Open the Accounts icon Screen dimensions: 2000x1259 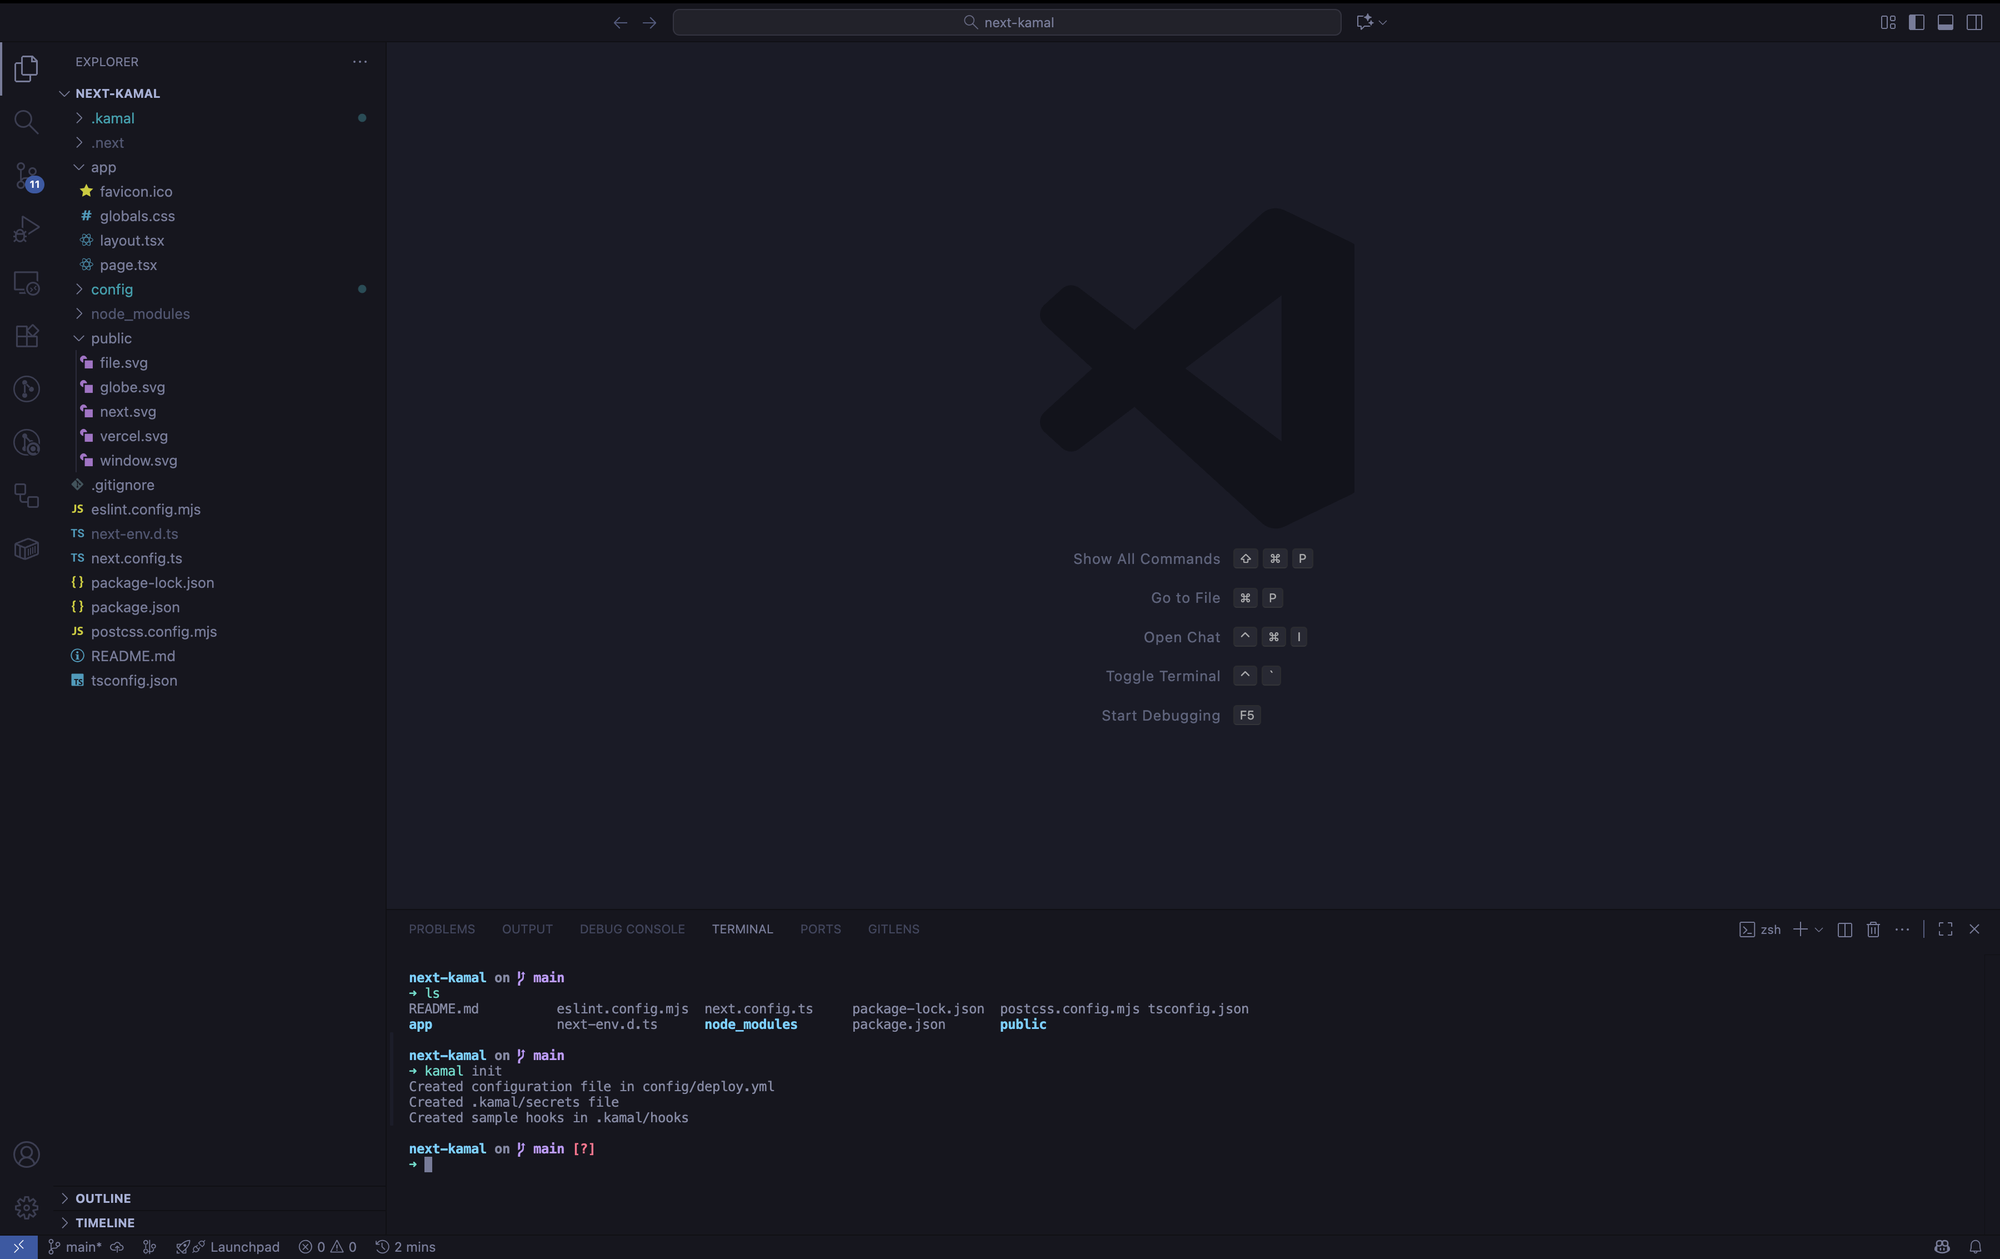click(27, 1154)
